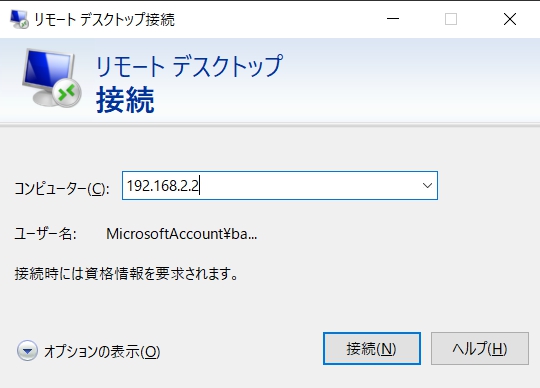Expand オプションの表示 round arrow icon
Screen dimensions: 540x388
(x=28, y=351)
